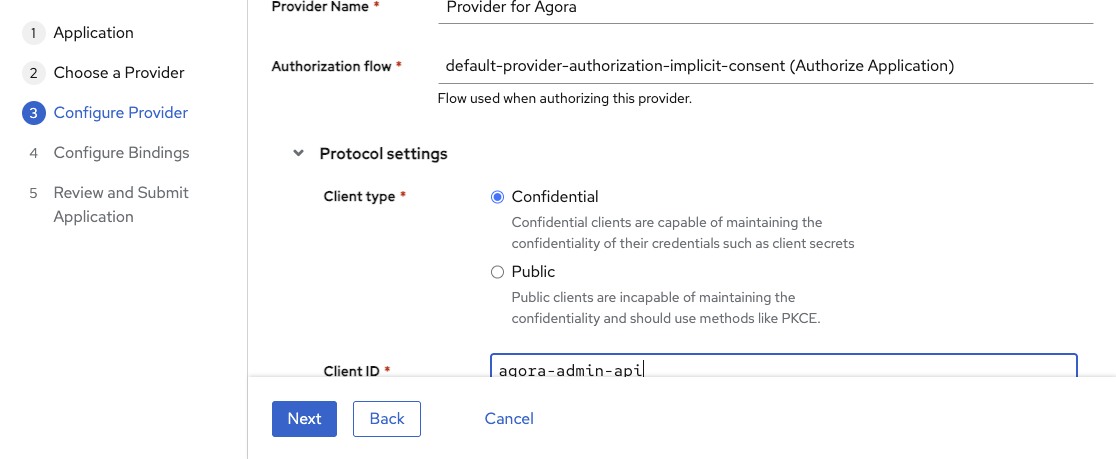1116x459 pixels.
Task: Click the Provider Name input field
Action: (765, 7)
